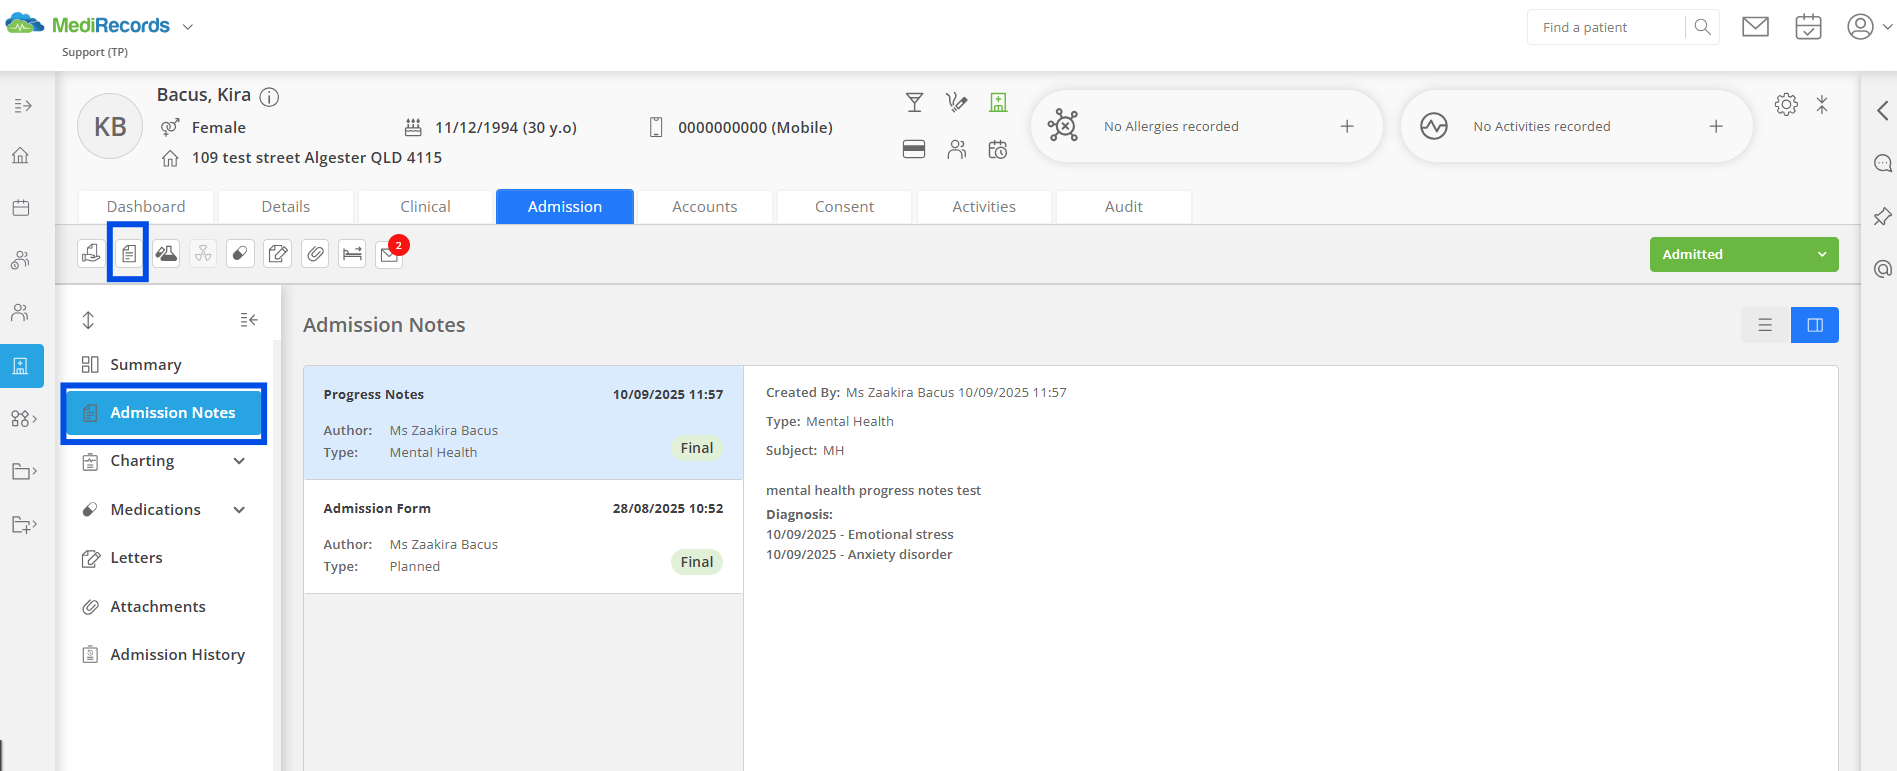Collapse the admission side menu panel

pyautogui.click(x=249, y=320)
